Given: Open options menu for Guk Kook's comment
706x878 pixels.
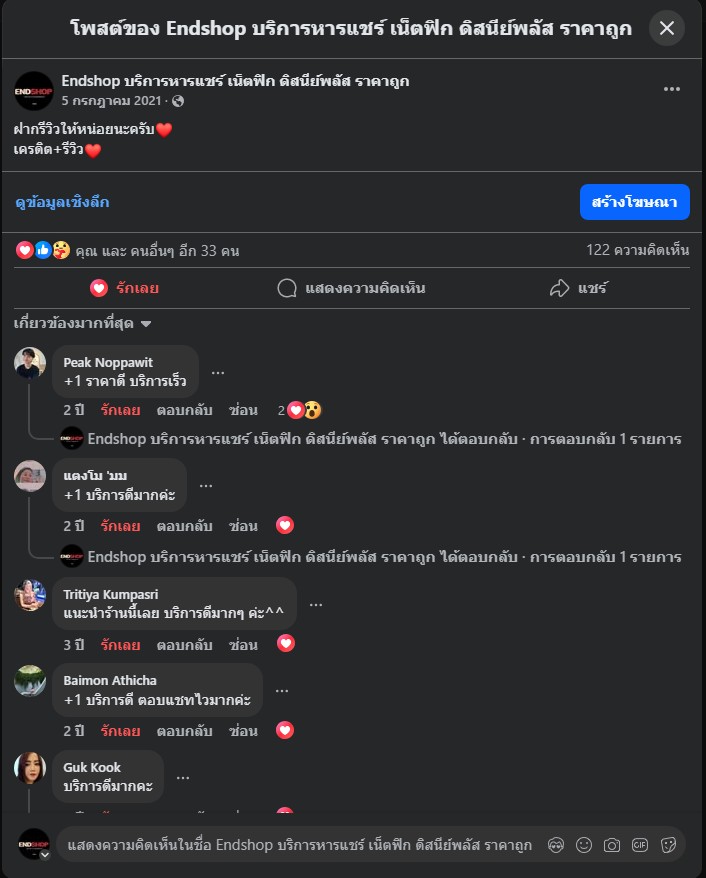Looking at the screenshot, I should [x=183, y=777].
